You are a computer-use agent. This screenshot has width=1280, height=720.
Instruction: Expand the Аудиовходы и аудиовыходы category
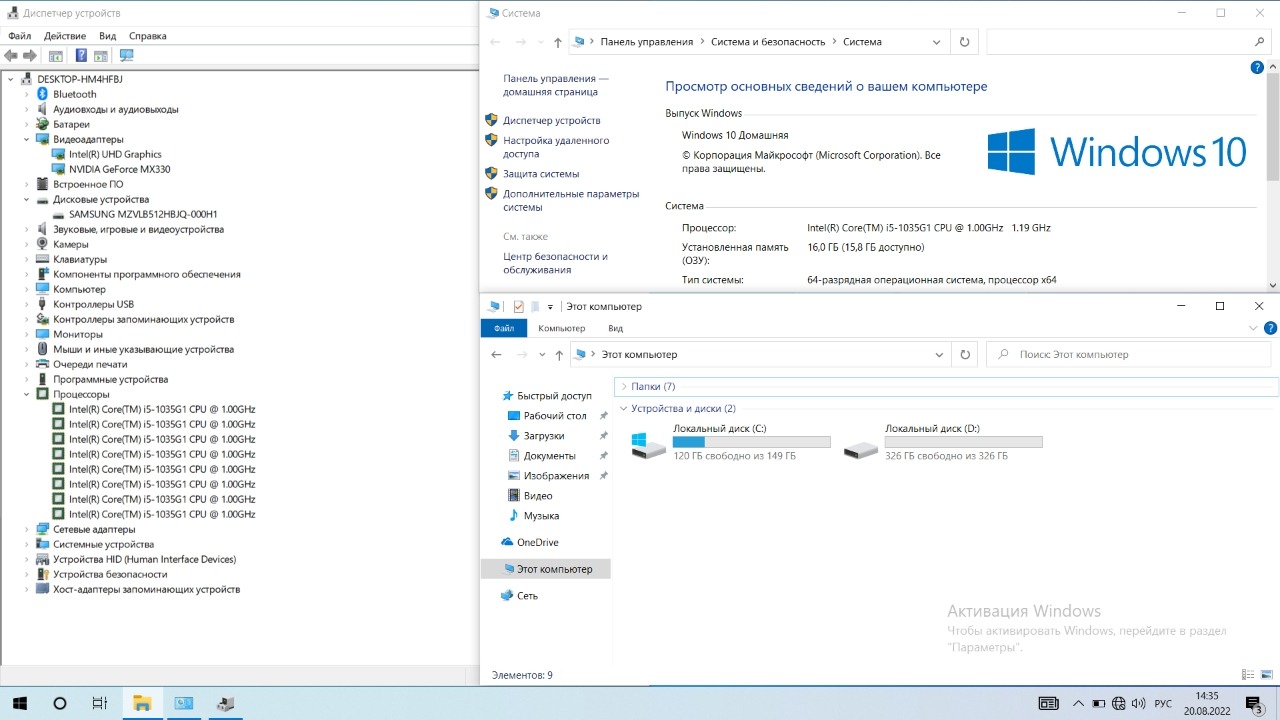click(27, 109)
